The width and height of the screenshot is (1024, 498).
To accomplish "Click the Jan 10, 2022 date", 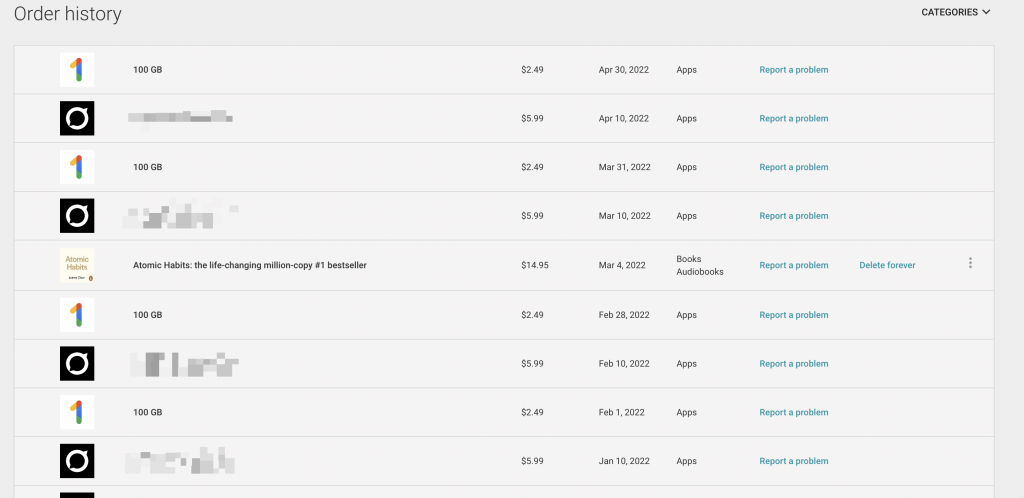I will [x=624, y=461].
